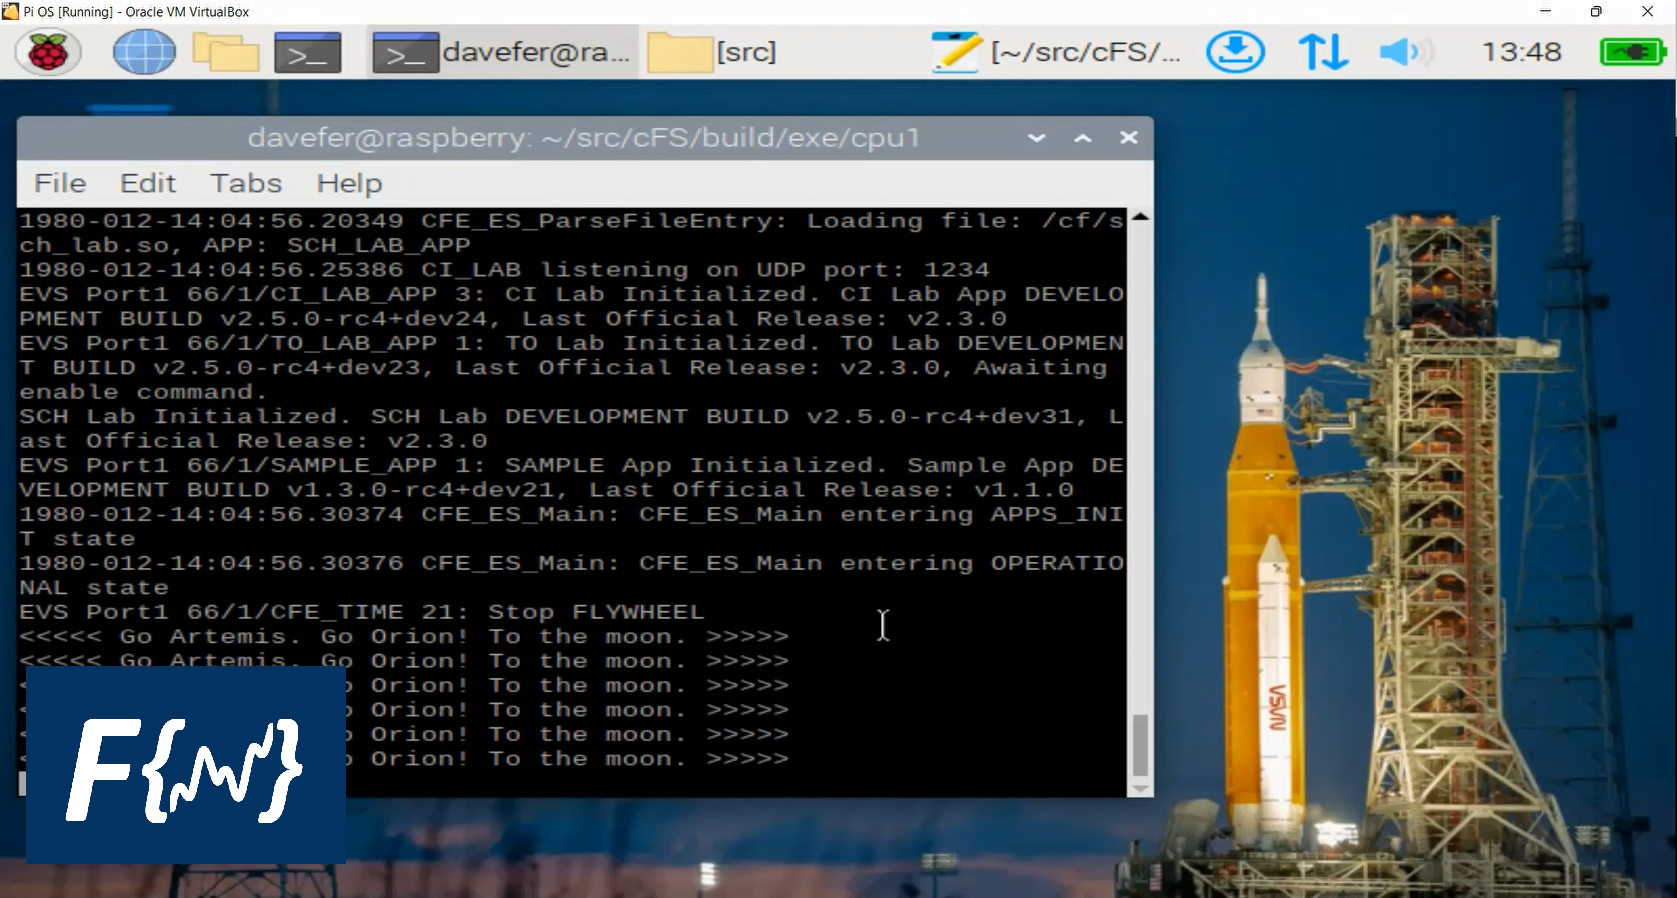Click 'enable command.' text in terminal

(144, 393)
